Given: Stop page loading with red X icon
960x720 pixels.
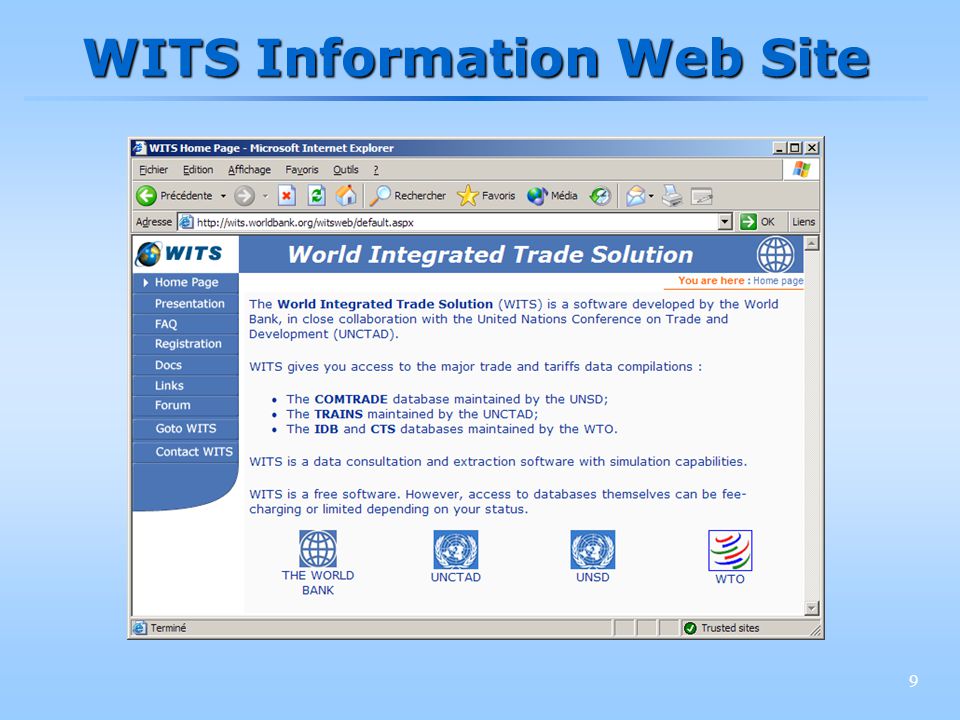Looking at the screenshot, I should tap(287, 196).
